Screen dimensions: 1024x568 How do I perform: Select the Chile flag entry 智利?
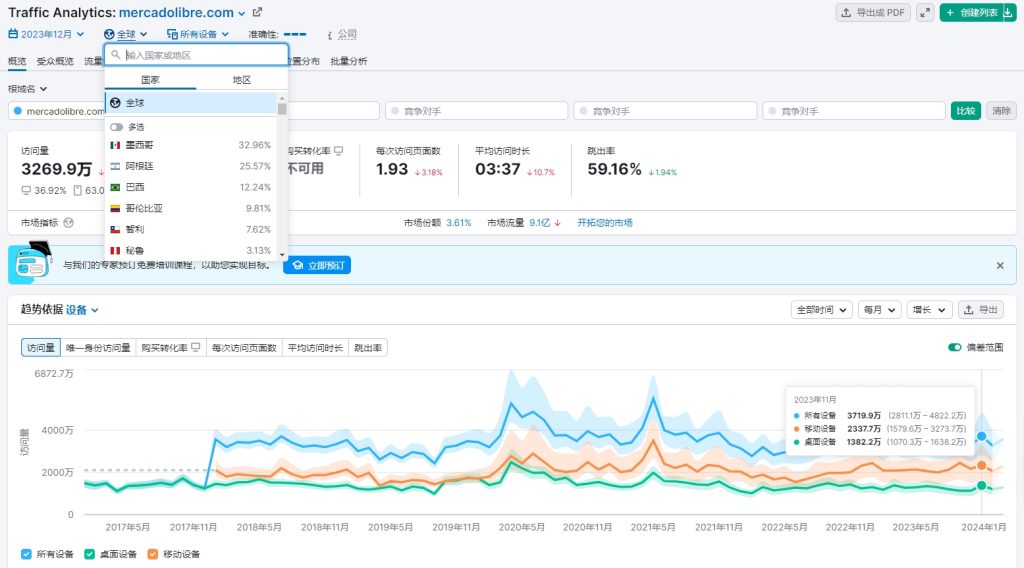pyautogui.click(x=190, y=229)
